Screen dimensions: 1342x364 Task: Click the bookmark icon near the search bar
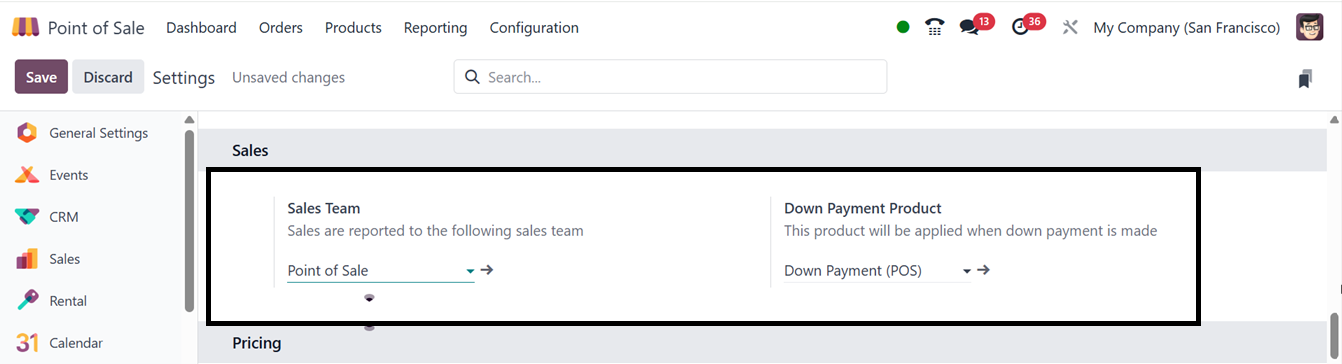click(x=1305, y=78)
